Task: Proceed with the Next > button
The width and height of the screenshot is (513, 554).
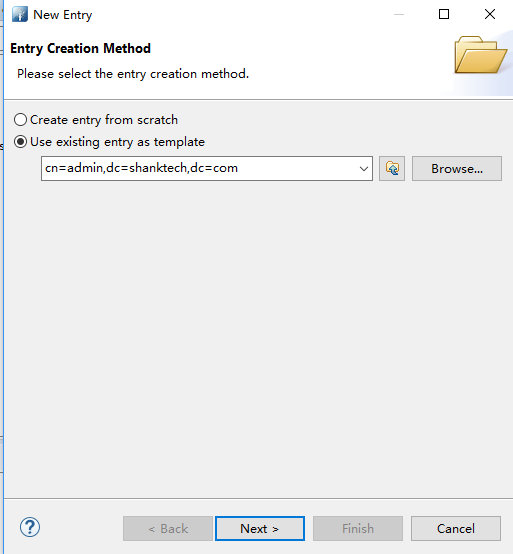Action: tap(260, 529)
